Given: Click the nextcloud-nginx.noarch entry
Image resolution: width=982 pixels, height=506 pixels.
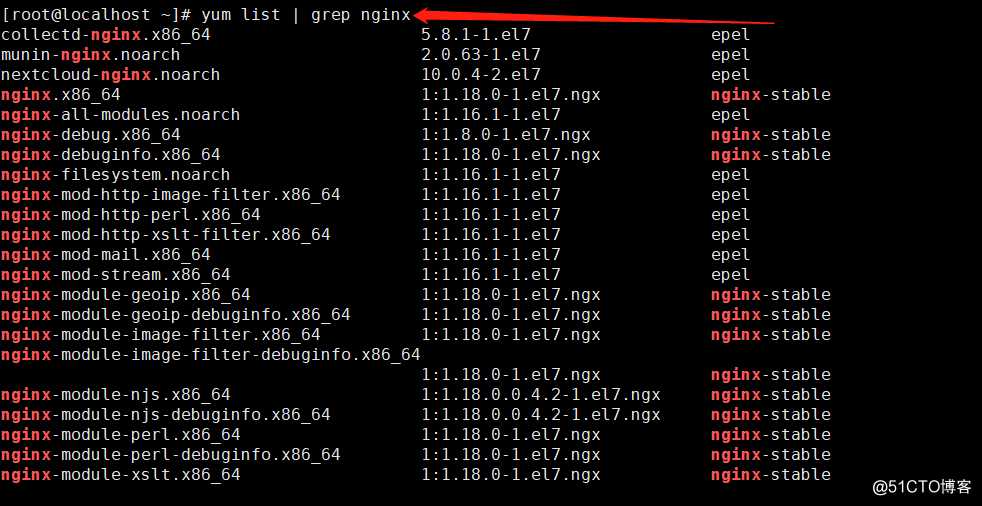Looking at the screenshot, I should [x=111, y=75].
